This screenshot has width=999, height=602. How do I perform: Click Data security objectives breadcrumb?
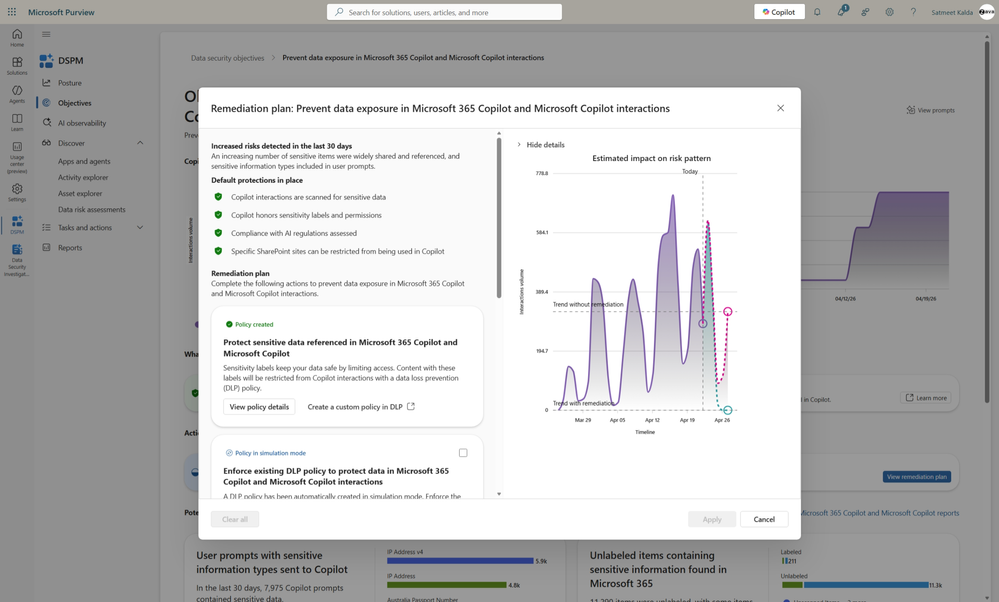pos(227,58)
